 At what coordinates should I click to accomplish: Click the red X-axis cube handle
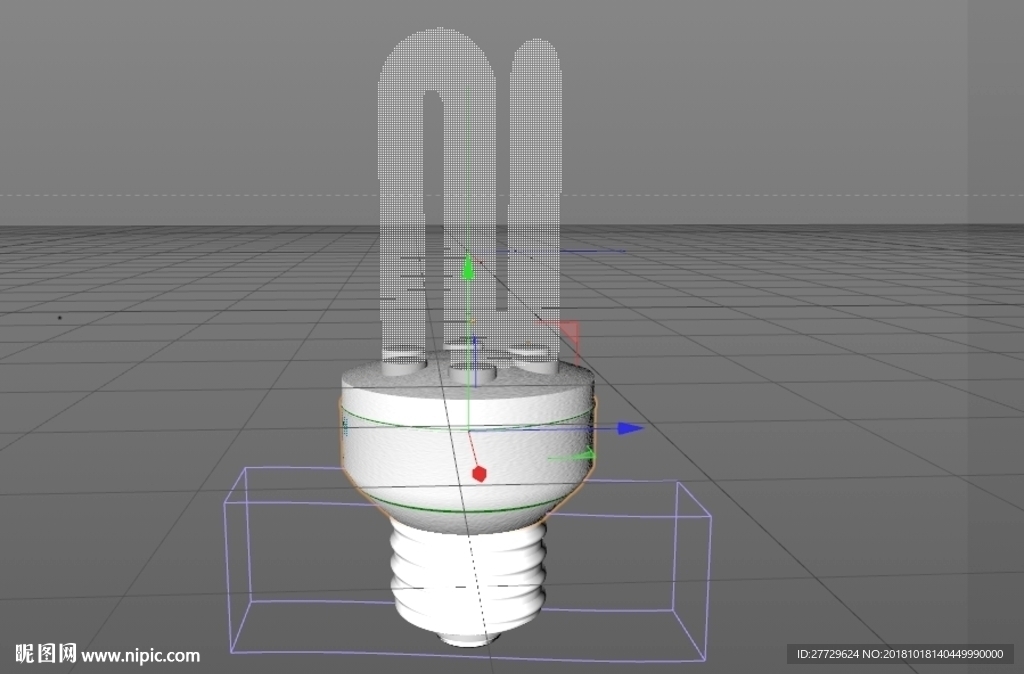pyautogui.click(x=479, y=473)
